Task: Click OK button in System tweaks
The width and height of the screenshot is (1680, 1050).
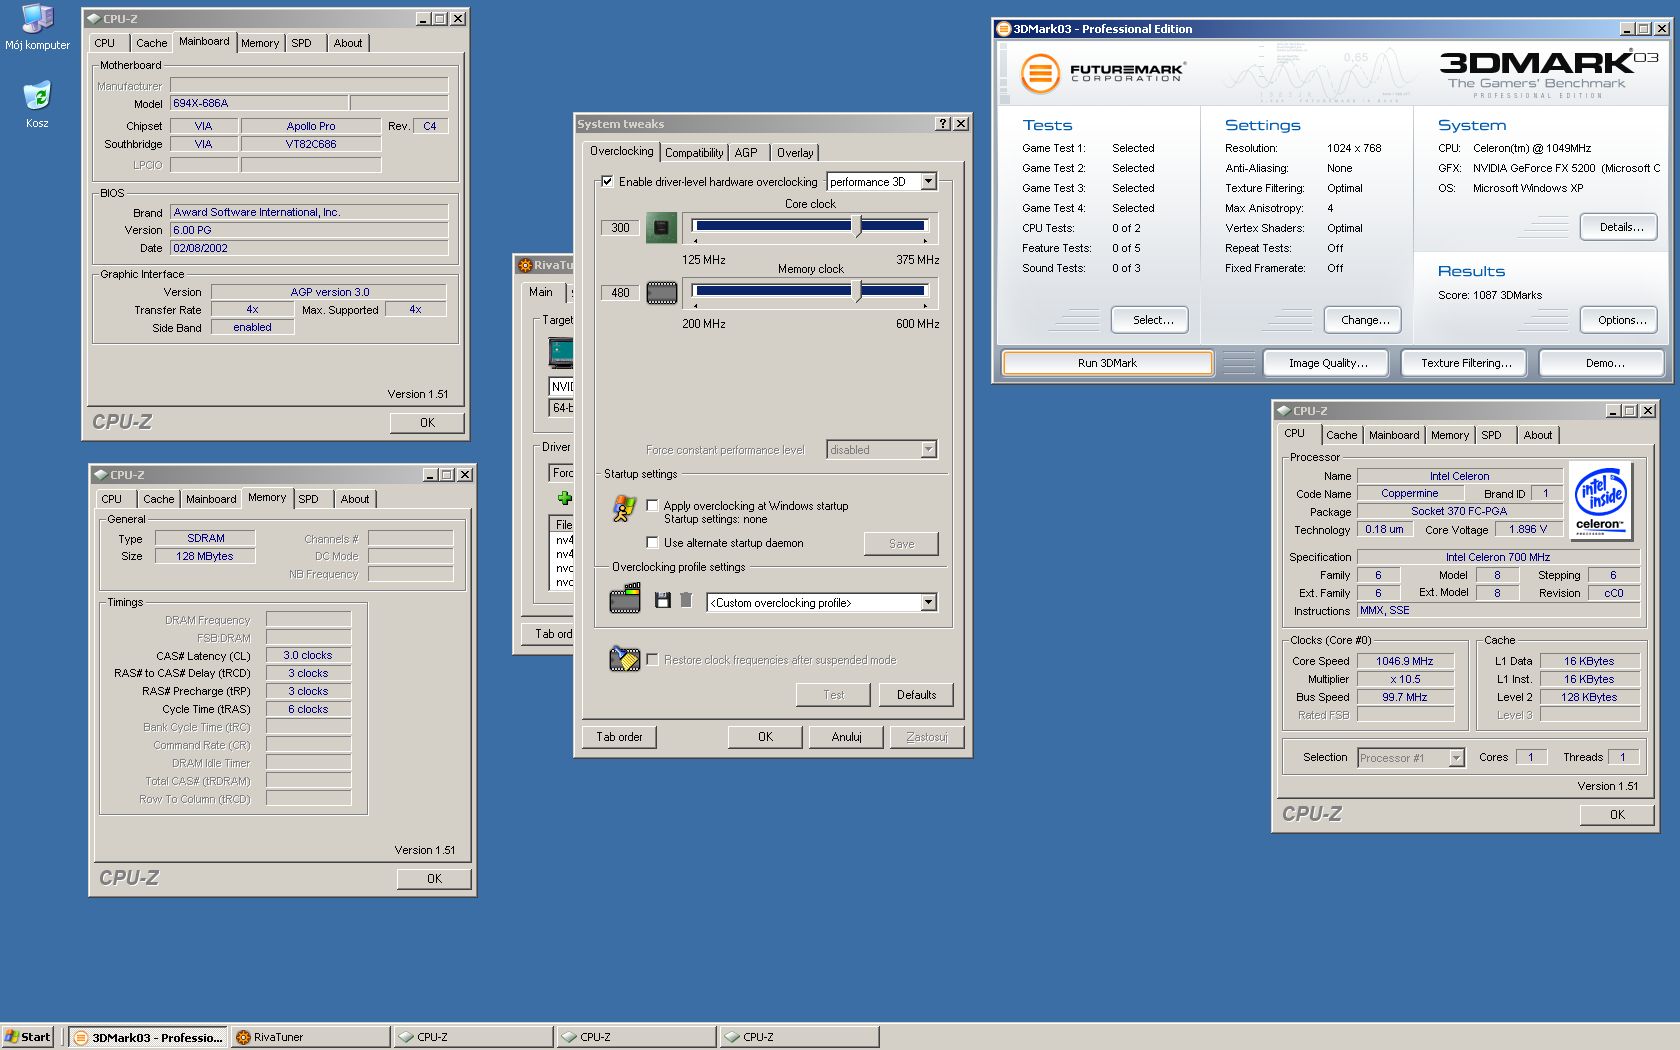Action: (x=765, y=737)
